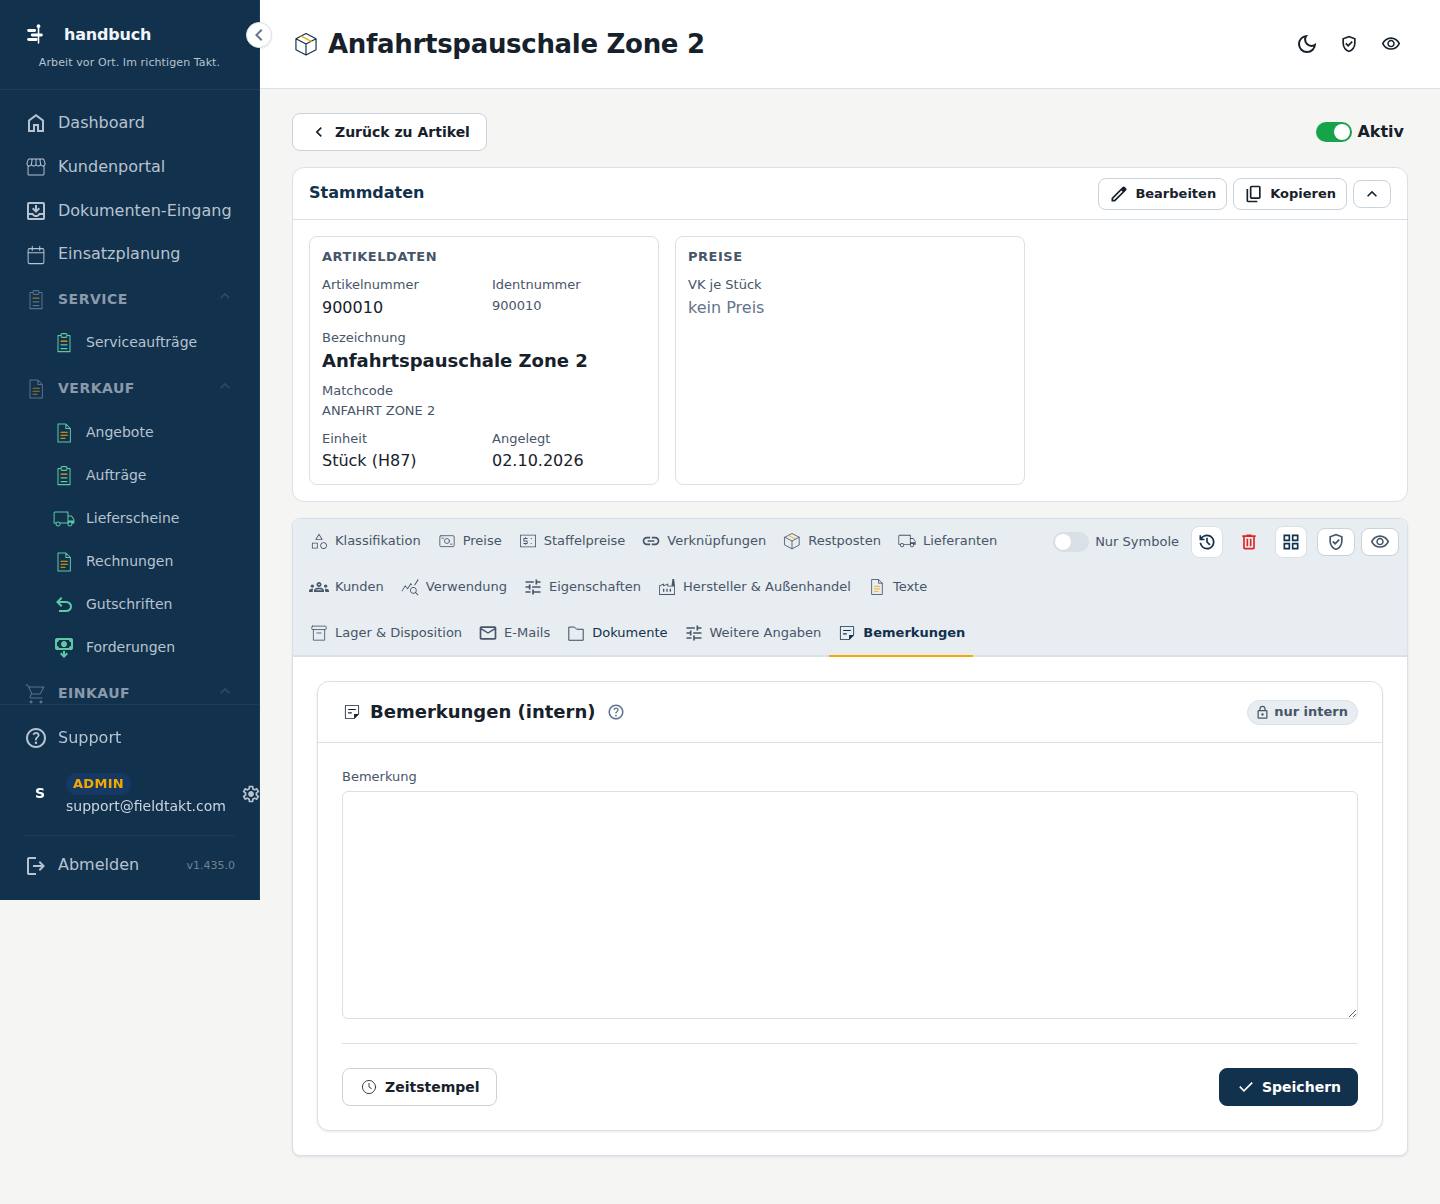Click the history clock icon in tab toolbar
1440x1204 pixels.
coord(1207,542)
